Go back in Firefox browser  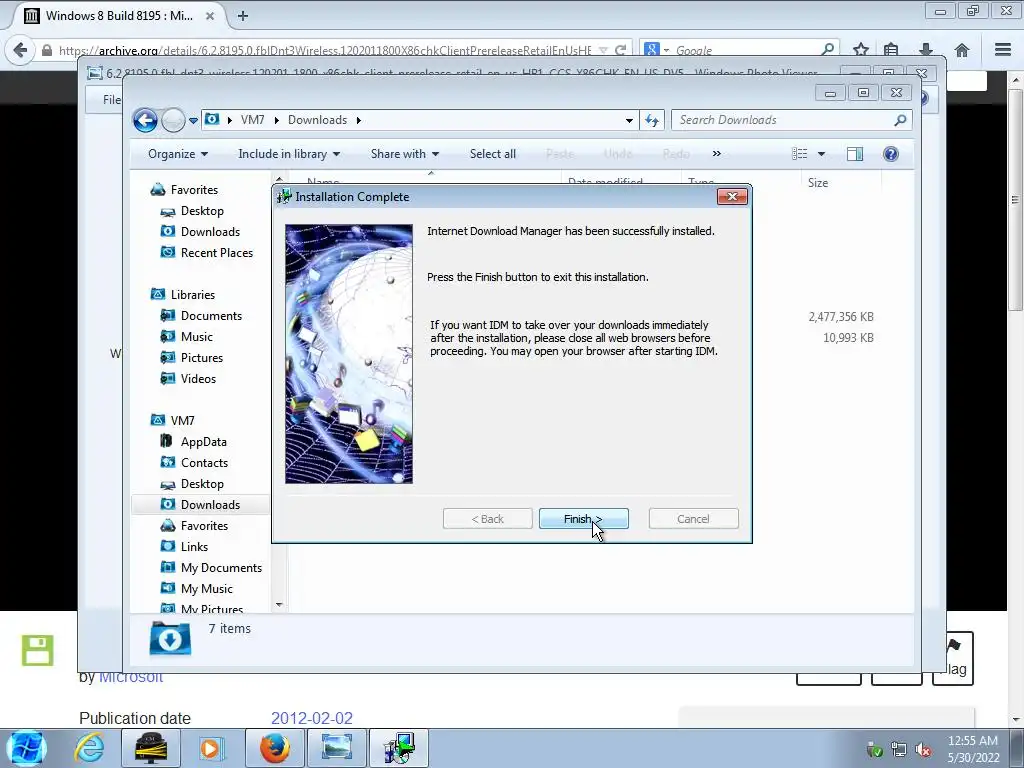coord(20,50)
